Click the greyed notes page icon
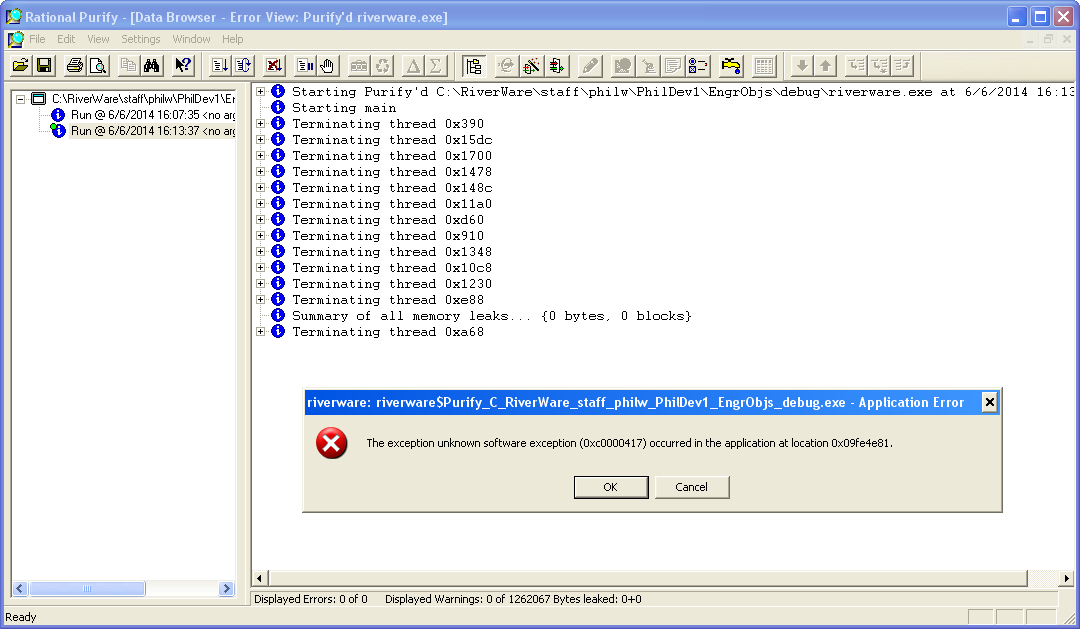1080x629 pixels. pos(673,65)
